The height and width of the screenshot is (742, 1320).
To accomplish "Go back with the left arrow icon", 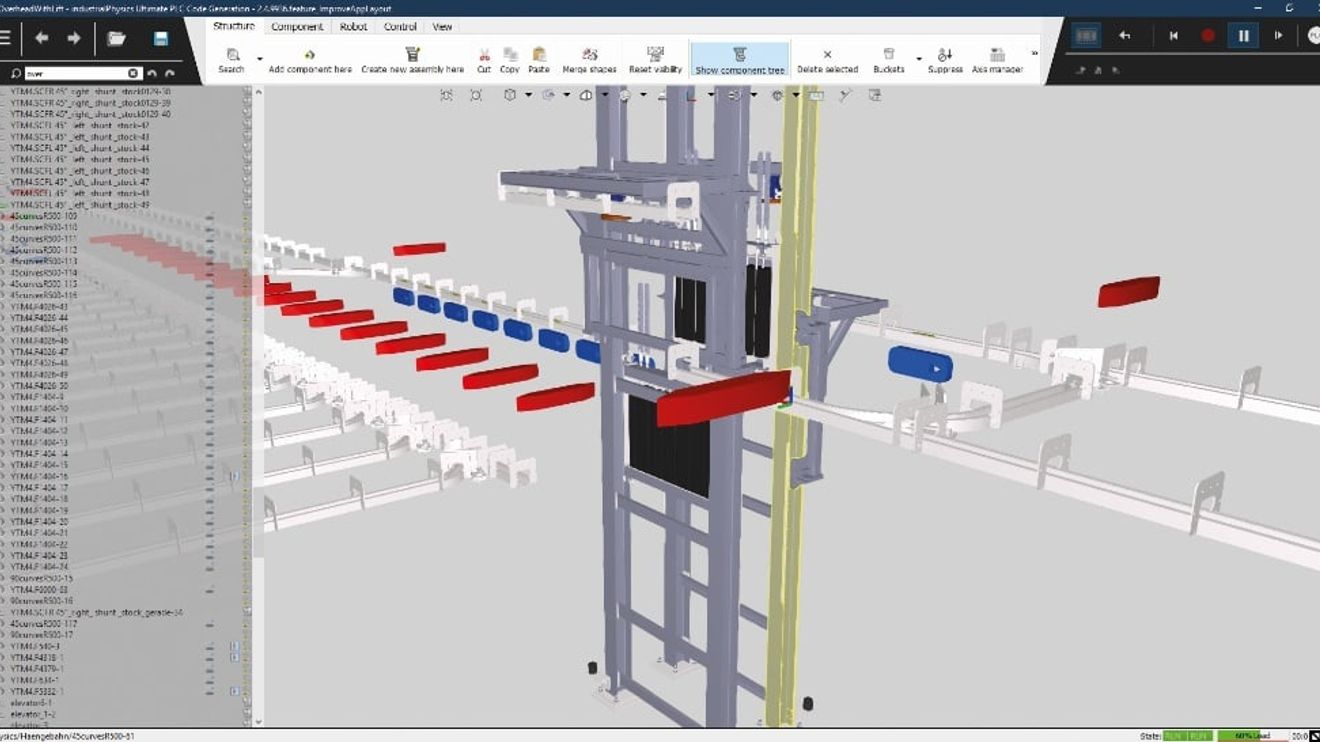I will [42, 38].
